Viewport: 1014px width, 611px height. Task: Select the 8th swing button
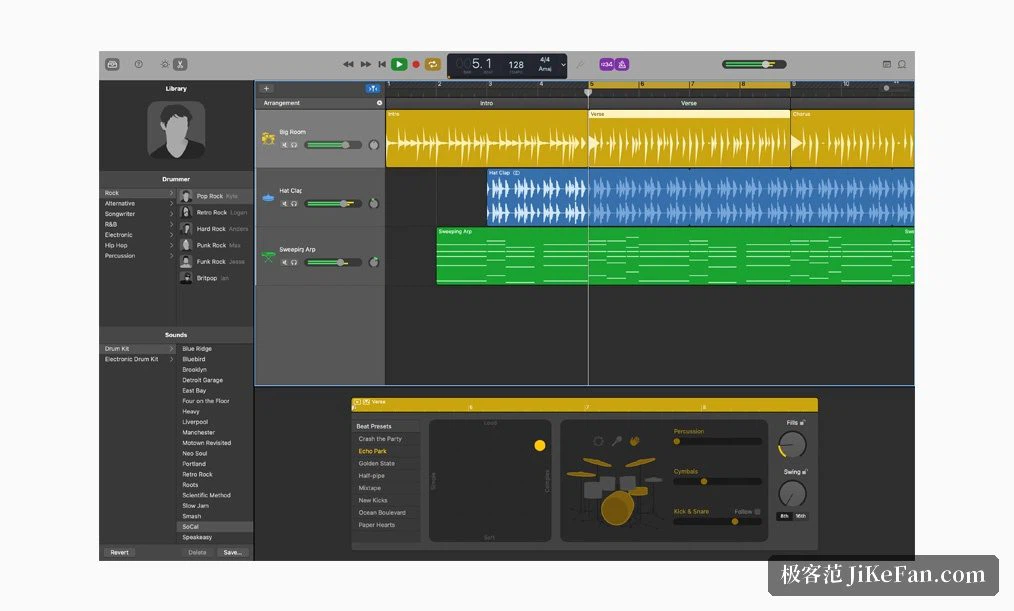point(784,516)
